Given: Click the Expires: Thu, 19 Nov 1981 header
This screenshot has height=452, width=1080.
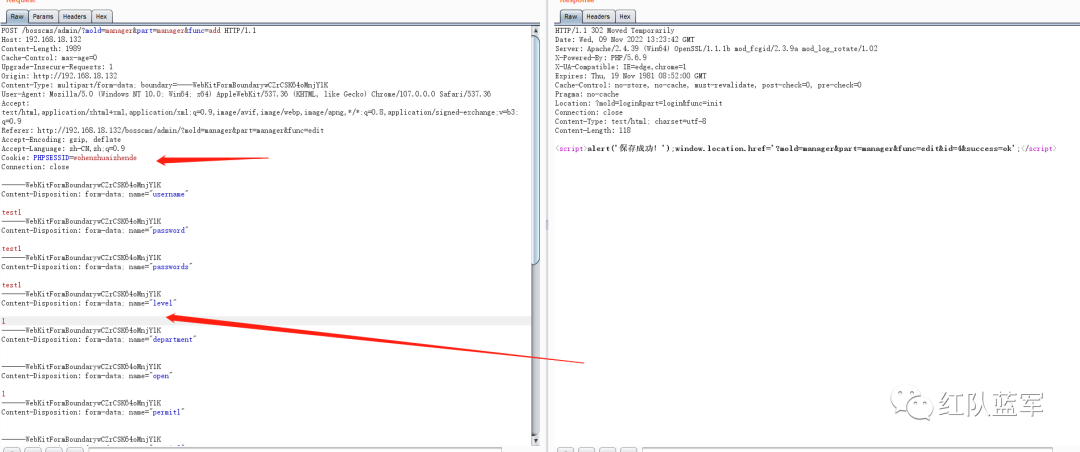Looking at the screenshot, I should click(631, 76).
